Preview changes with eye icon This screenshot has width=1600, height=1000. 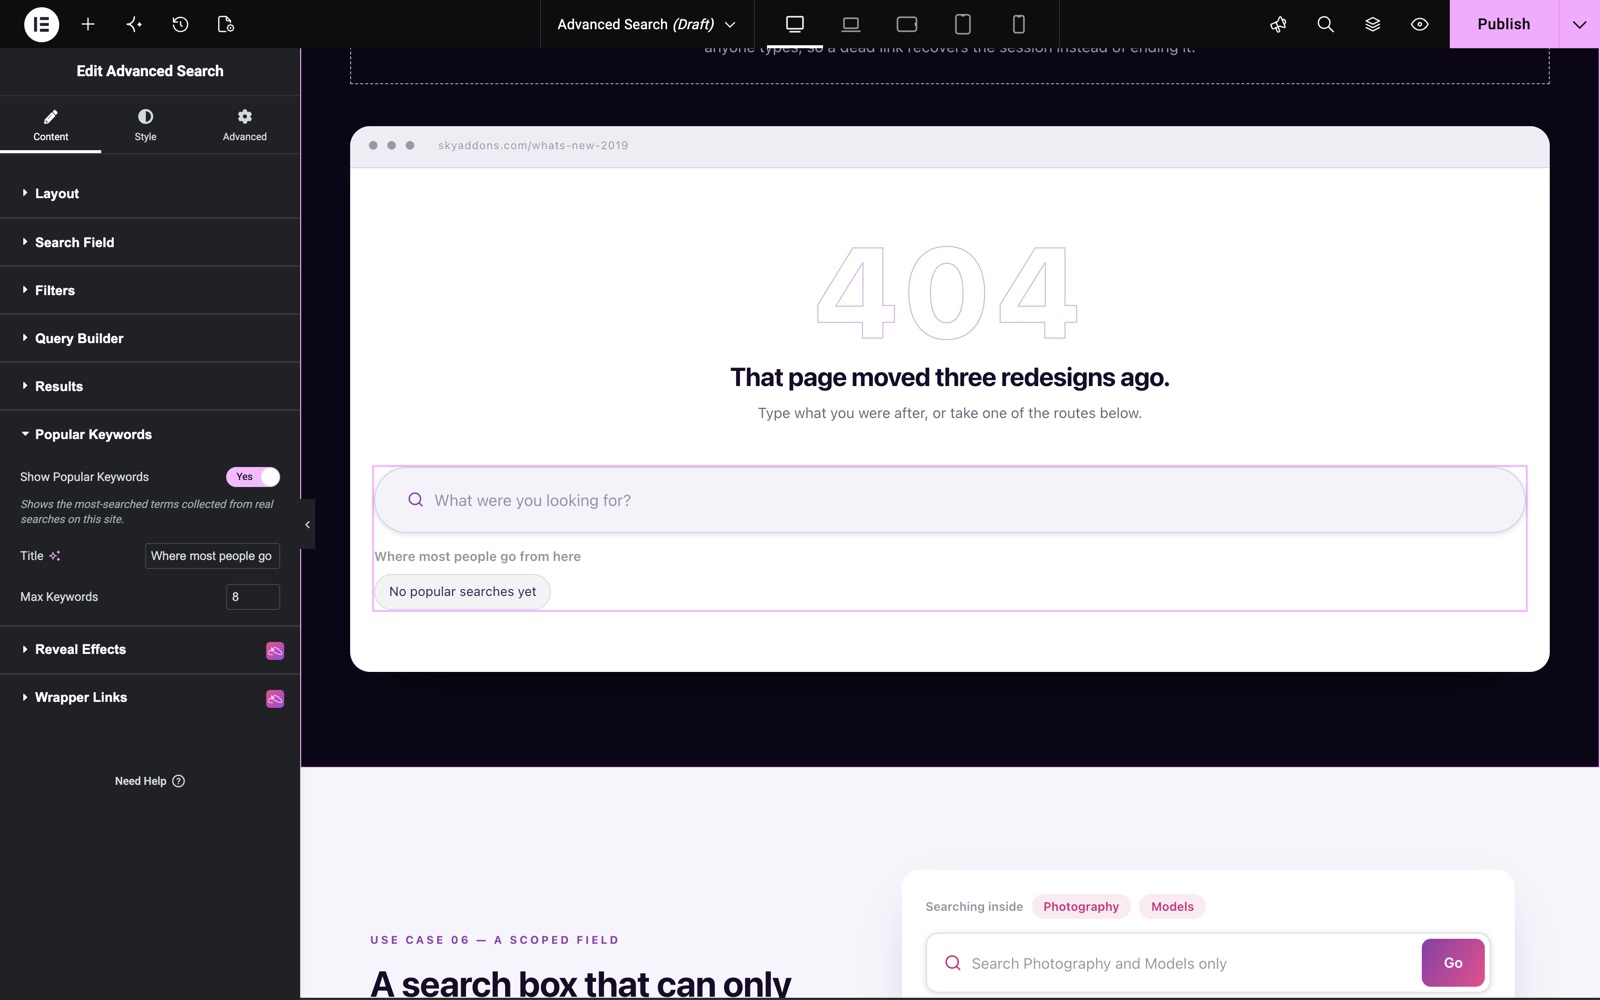[1419, 24]
